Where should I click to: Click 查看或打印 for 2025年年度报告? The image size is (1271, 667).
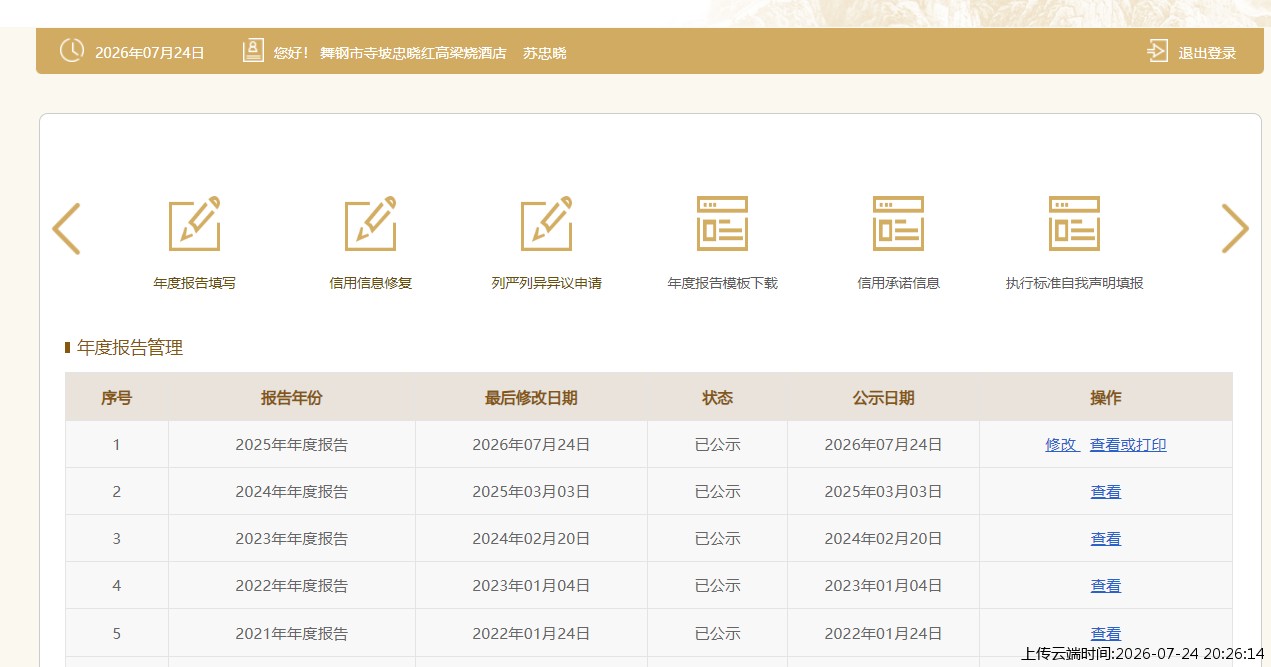1128,445
